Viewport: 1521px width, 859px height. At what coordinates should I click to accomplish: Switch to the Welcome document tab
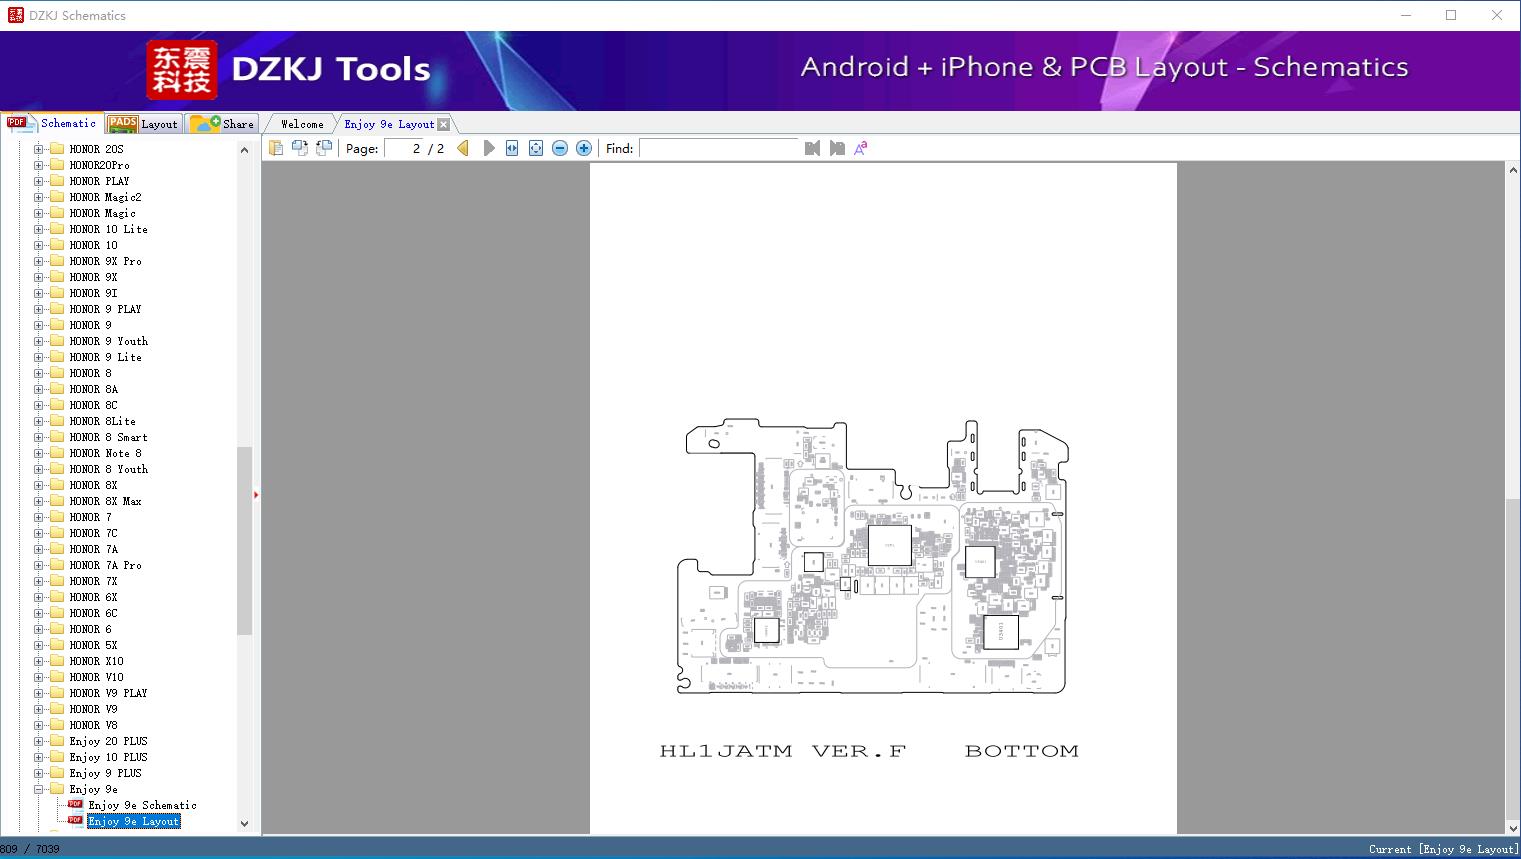[301, 124]
